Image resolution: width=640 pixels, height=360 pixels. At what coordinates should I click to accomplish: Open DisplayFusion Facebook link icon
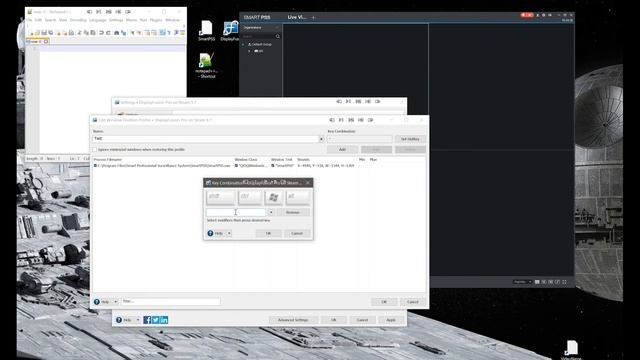[x=147, y=320]
